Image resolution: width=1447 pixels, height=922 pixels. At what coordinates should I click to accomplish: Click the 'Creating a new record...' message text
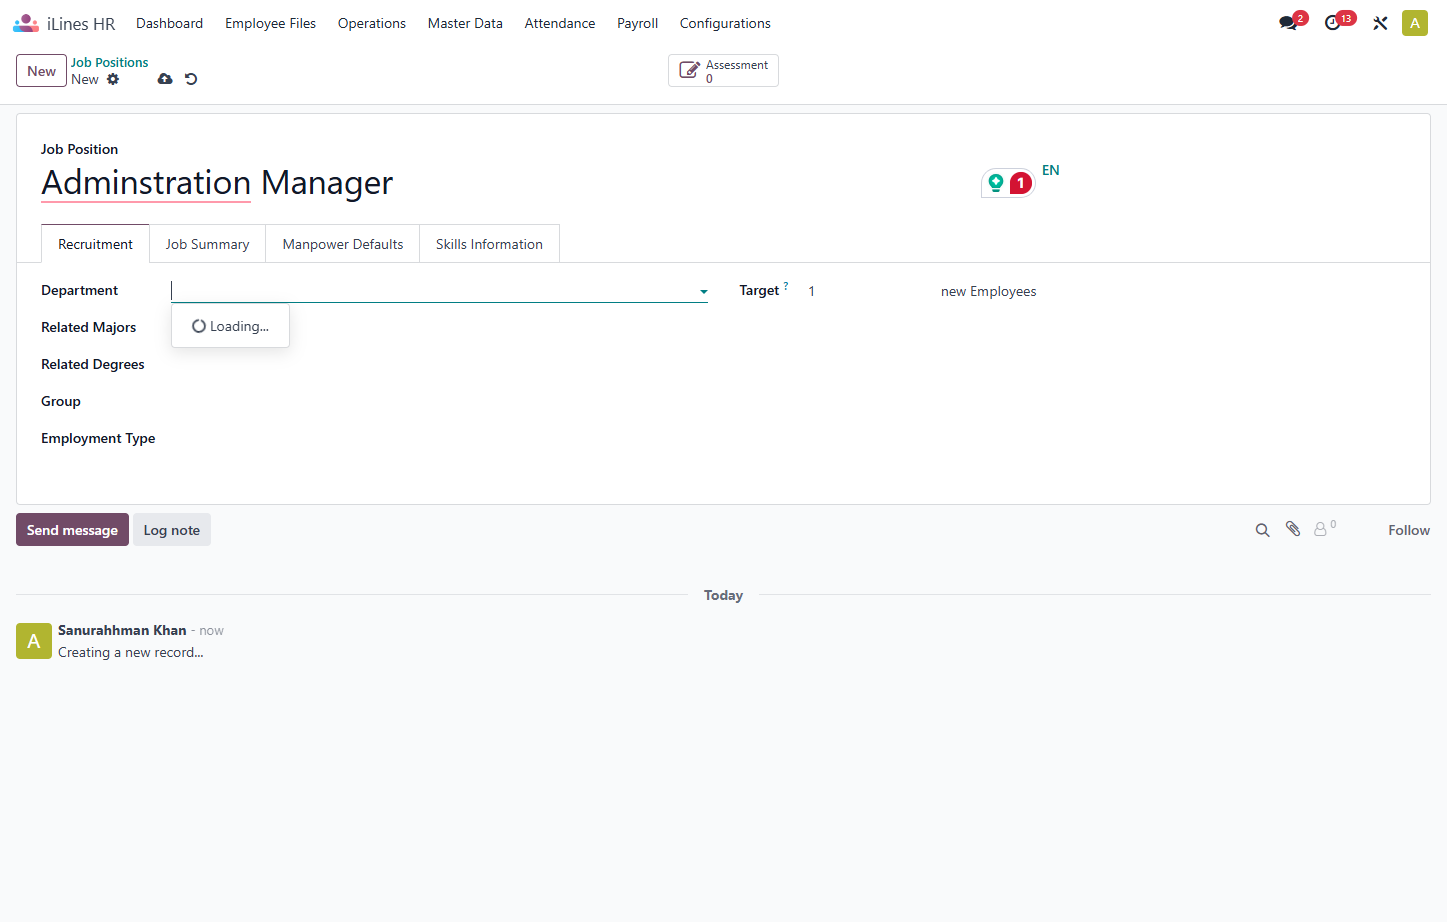(x=131, y=652)
